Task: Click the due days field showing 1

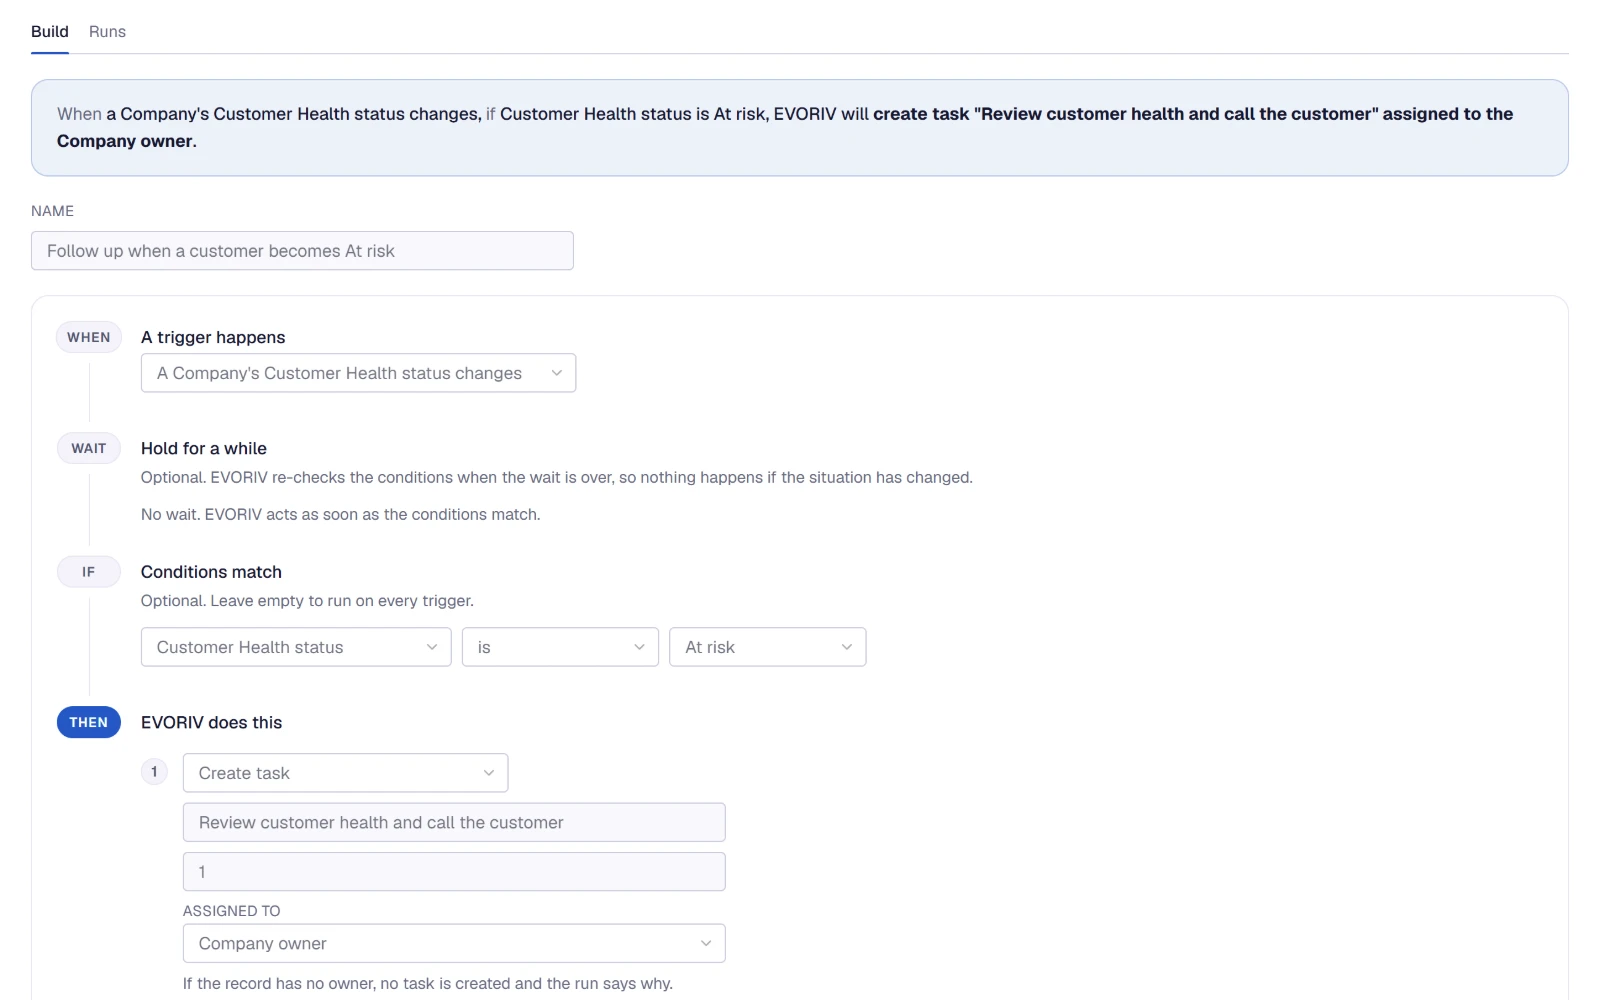Action: 454,872
